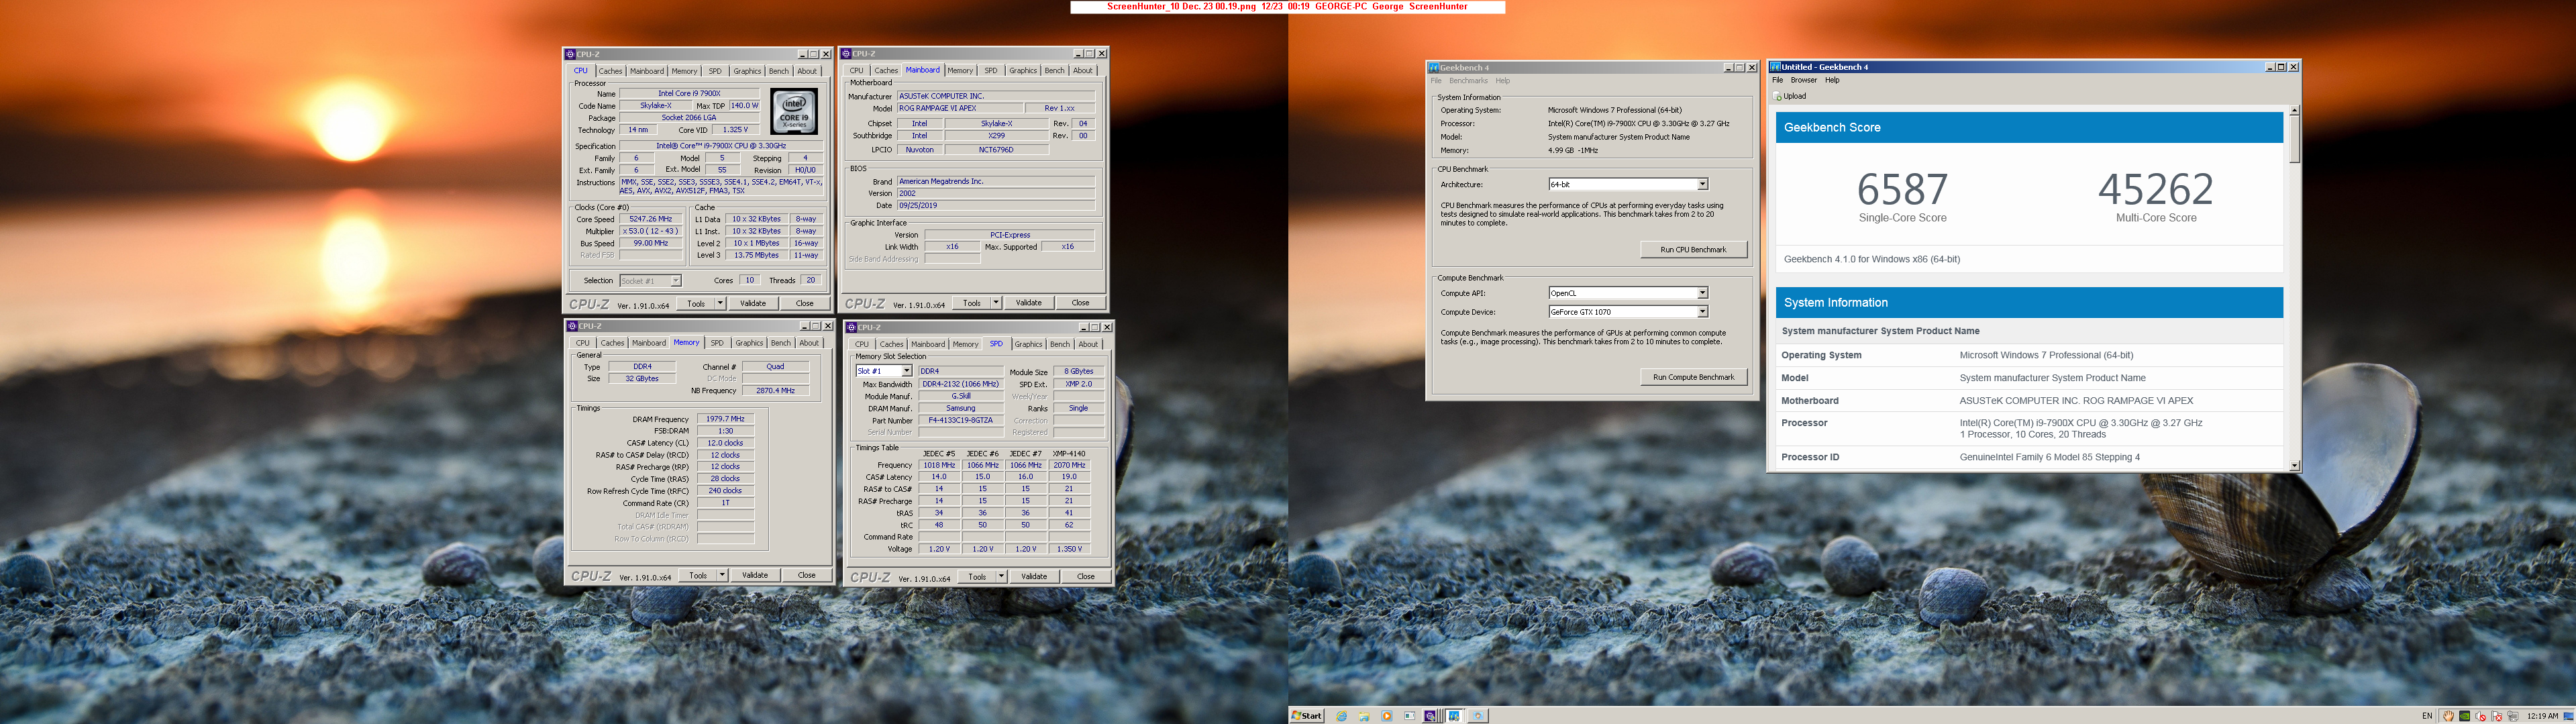Click the CPU-Z taskbar button
2576x724 pixels.
point(1431,716)
